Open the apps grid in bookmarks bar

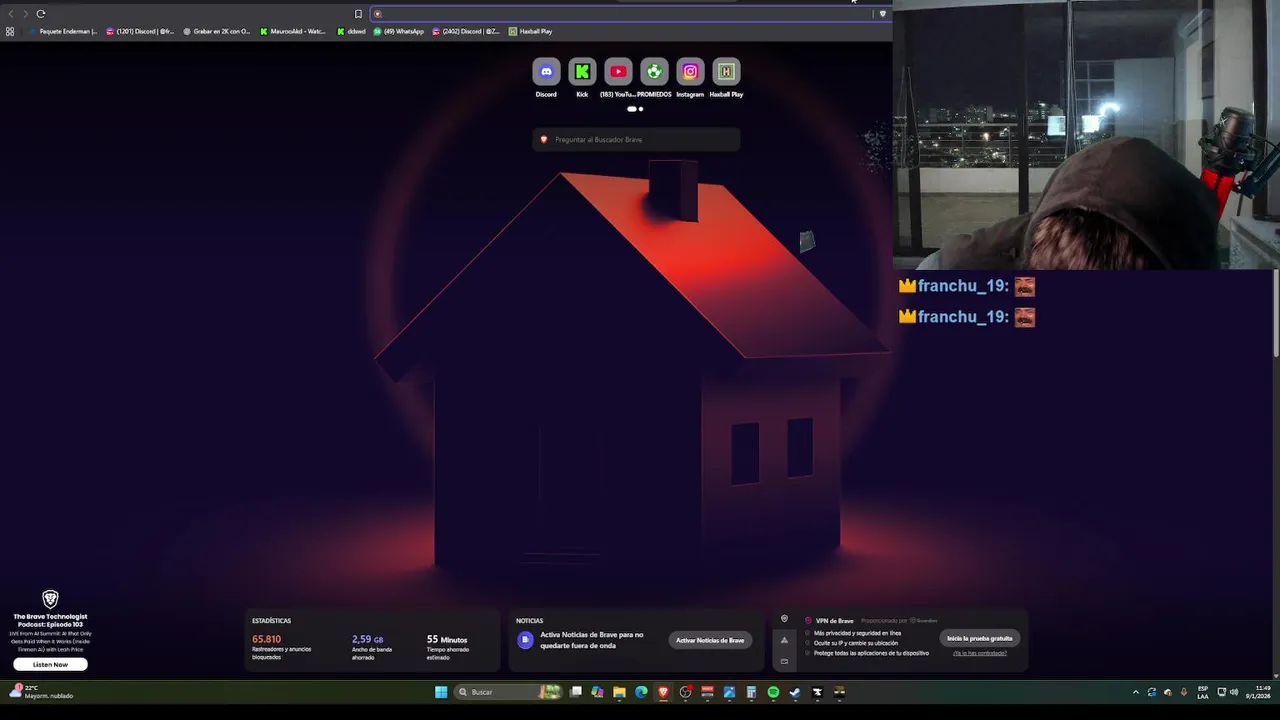[10, 31]
